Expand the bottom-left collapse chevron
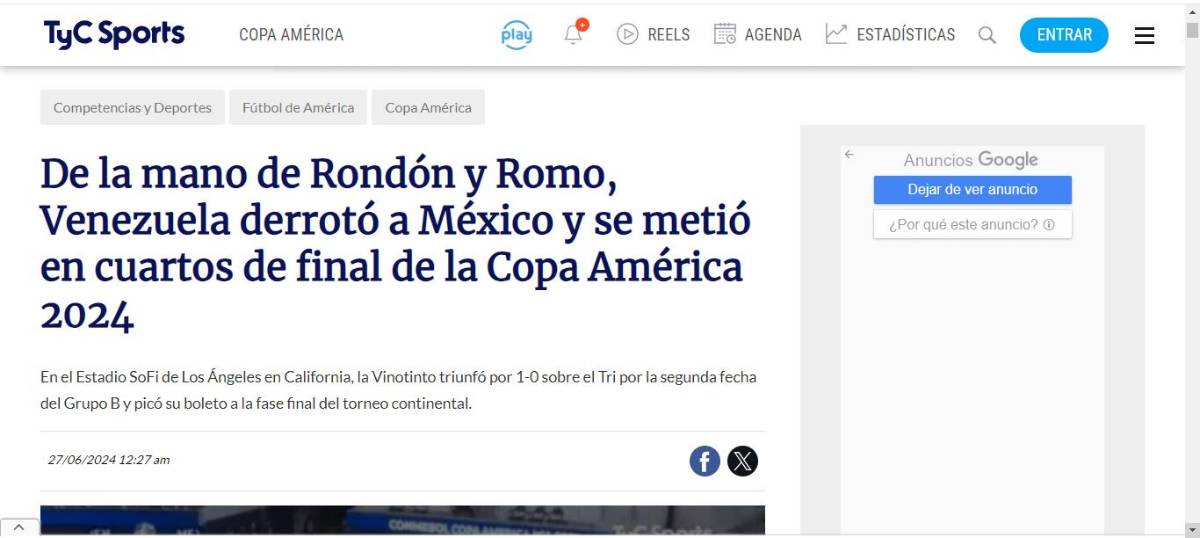This screenshot has width=1200, height=538. click(x=19, y=527)
